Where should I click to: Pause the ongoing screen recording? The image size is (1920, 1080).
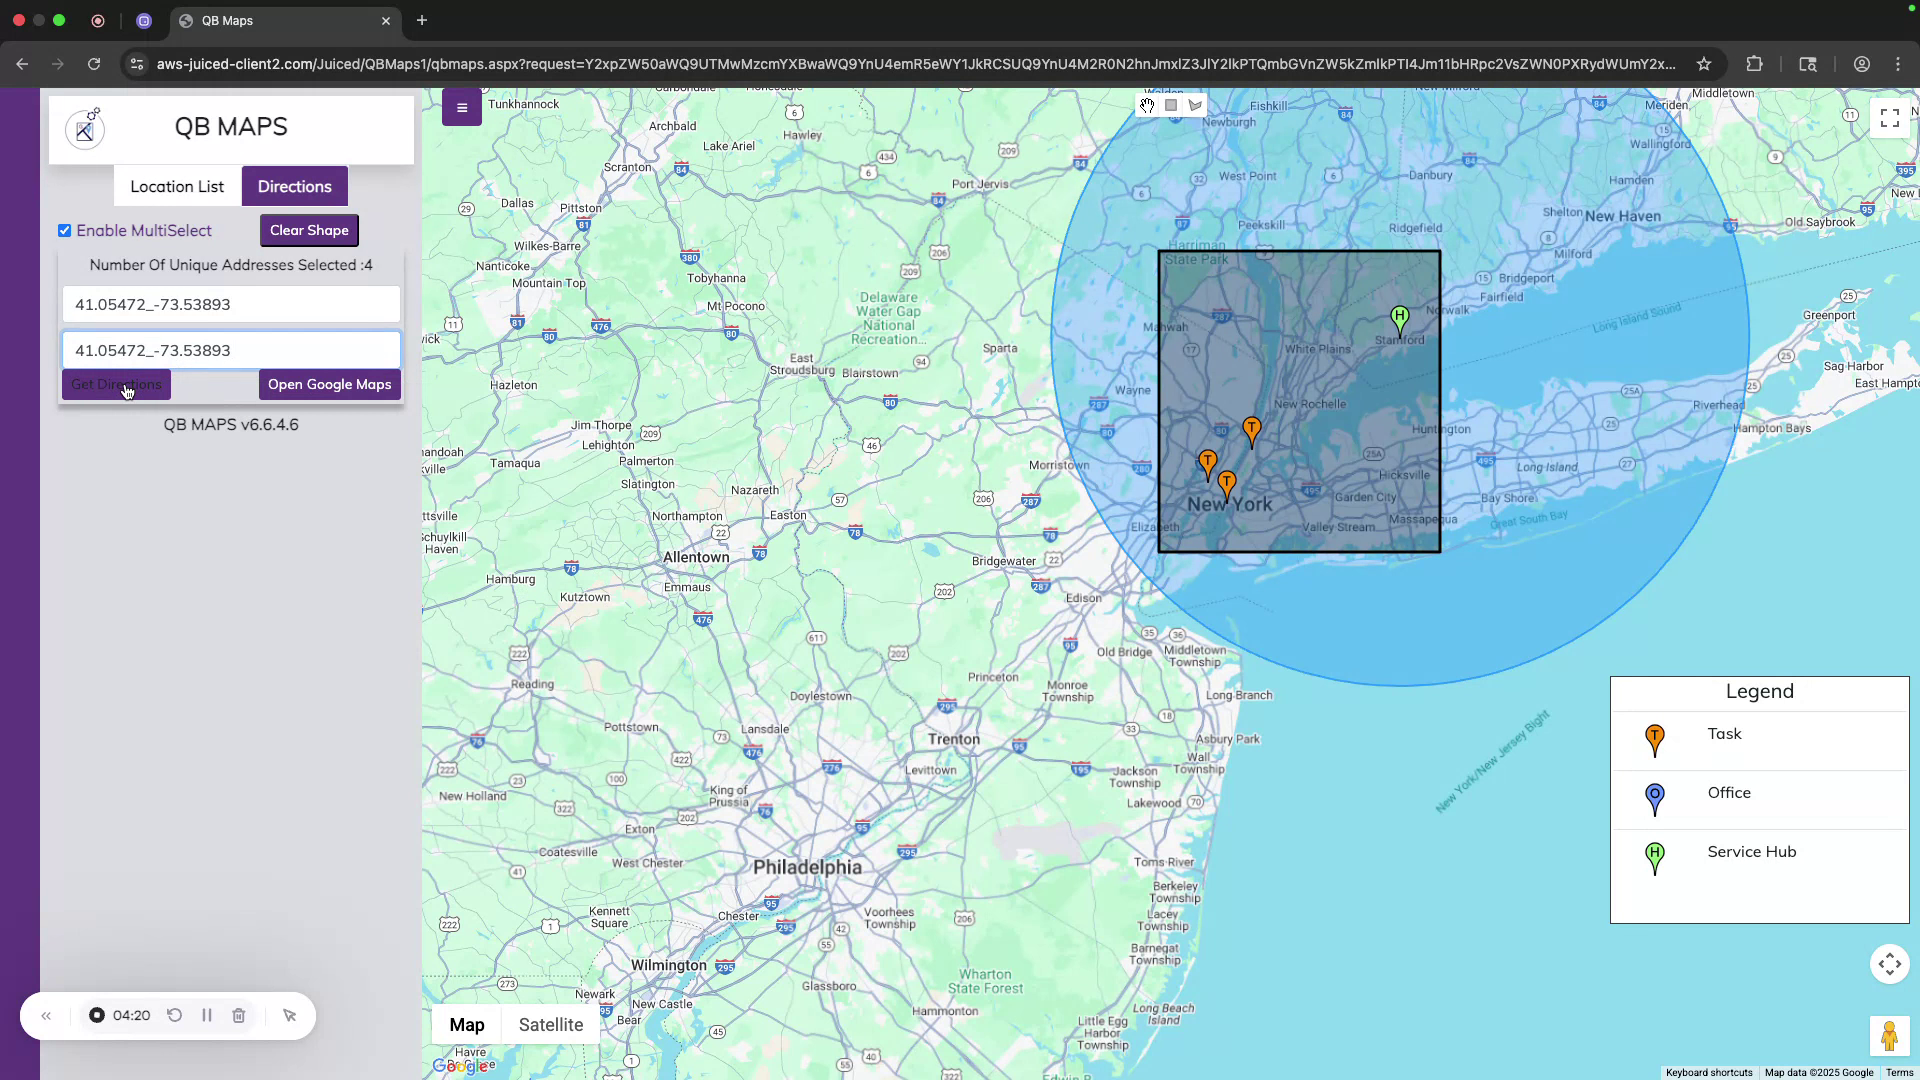[x=207, y=1015]
